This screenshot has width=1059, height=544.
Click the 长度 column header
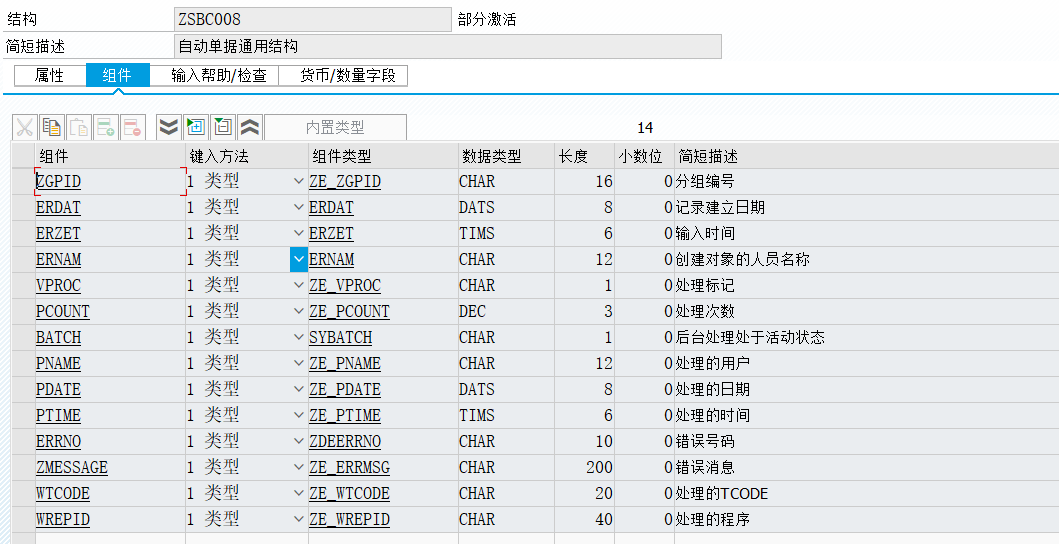coord(584,156)
